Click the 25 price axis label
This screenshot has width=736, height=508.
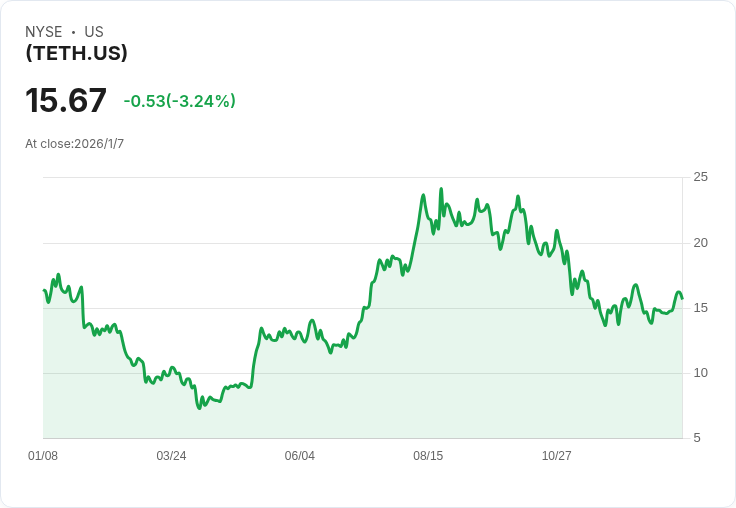point(701,177)
